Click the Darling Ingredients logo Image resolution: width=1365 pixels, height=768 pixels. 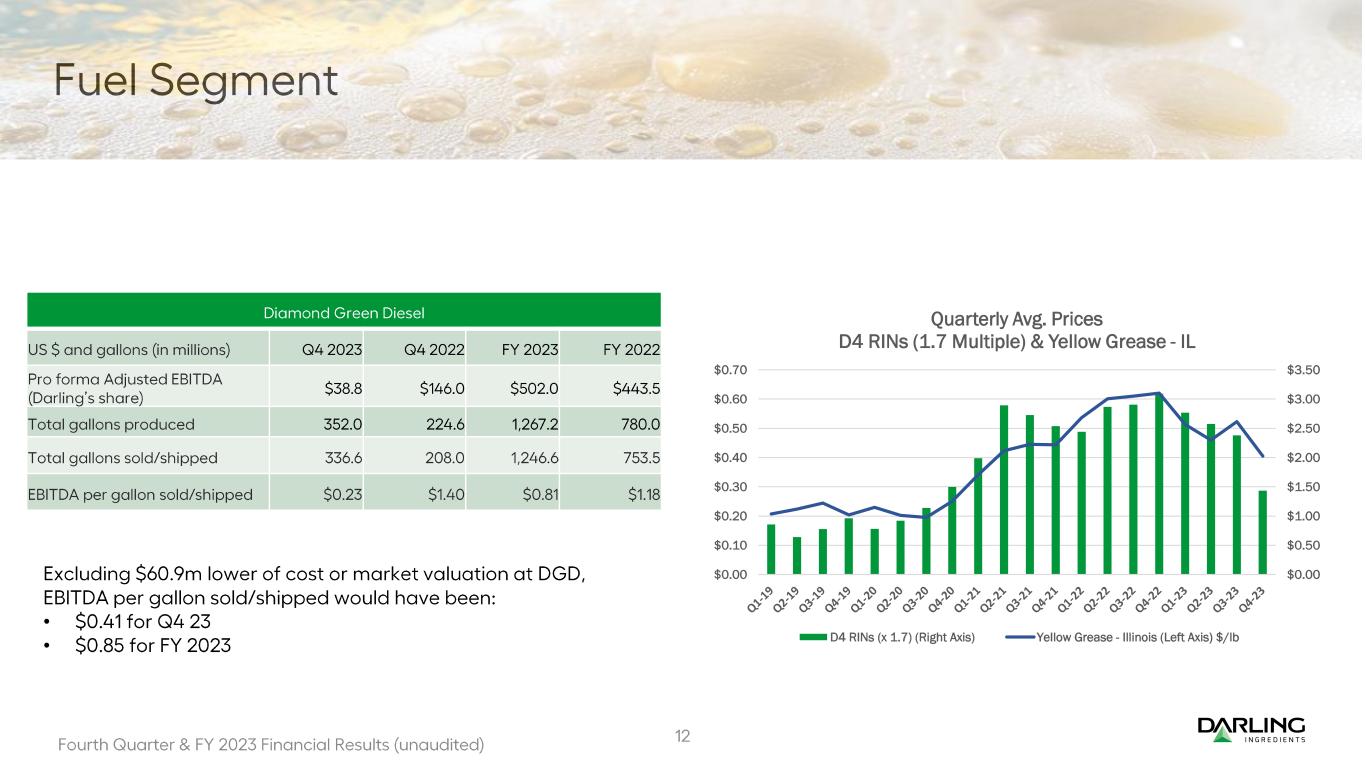point(1250,730)
